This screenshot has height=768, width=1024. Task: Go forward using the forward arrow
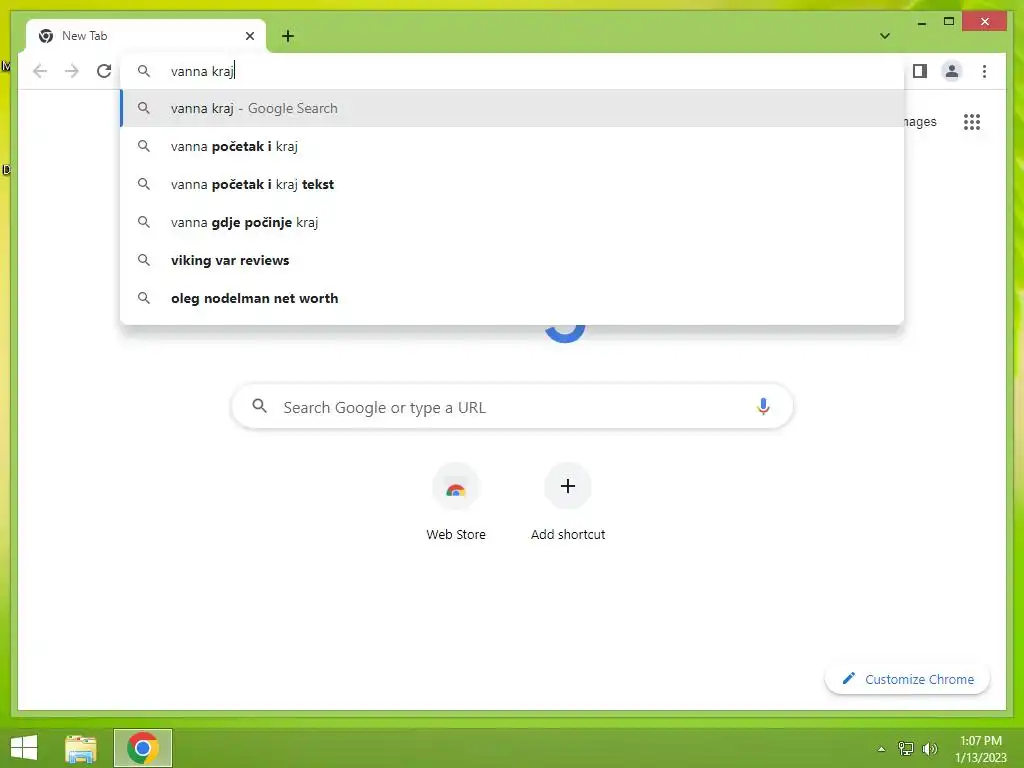[72, 71]
